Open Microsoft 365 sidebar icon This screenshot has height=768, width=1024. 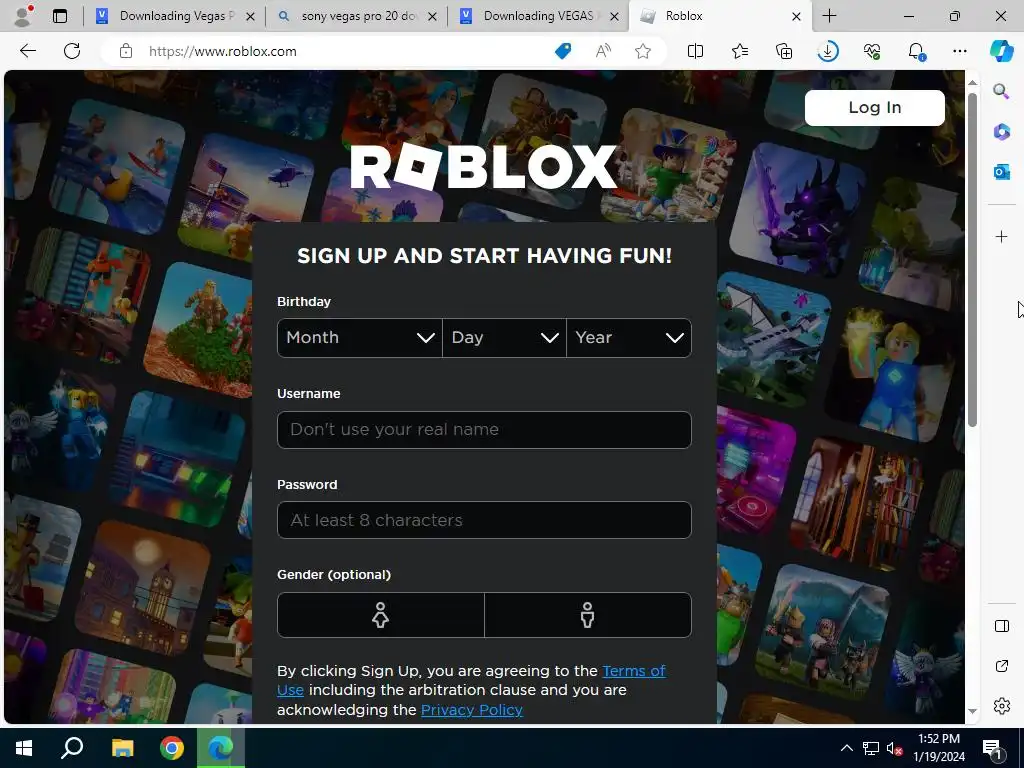pos(1002,132)
